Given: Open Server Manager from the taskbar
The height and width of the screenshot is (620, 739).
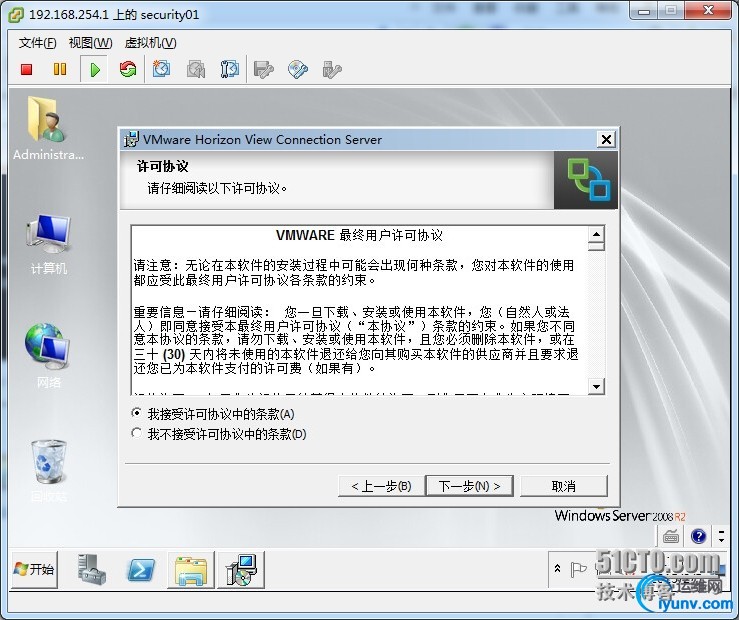Looking at the screenshot, I should (x=91, y=569).
